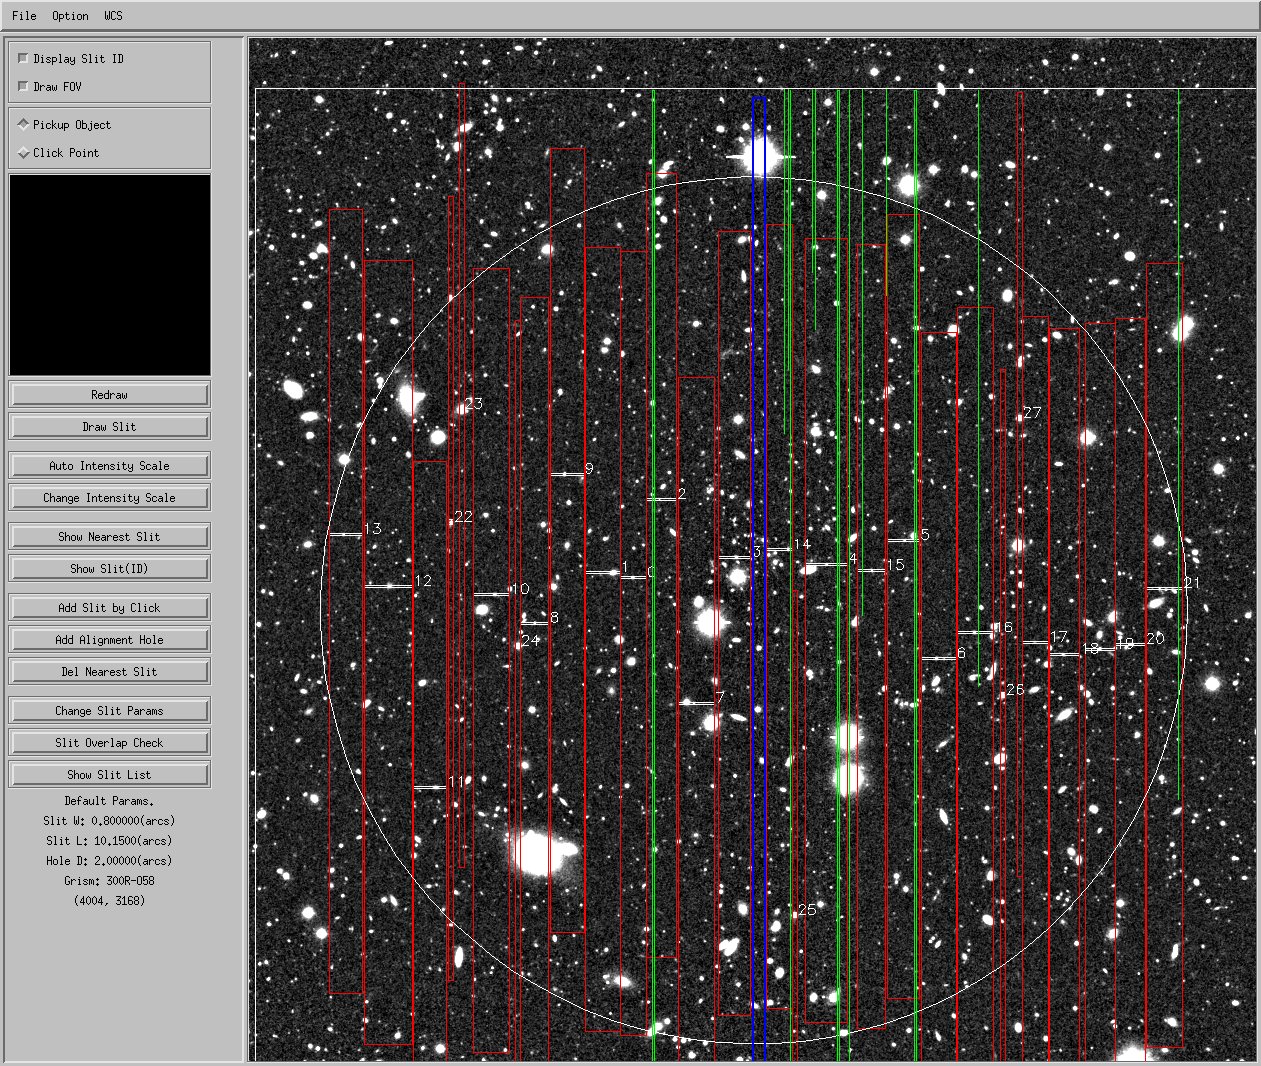Pick slit marker labeled 9
This screenshot has width=1261, height=1066.
click(566, 474)
